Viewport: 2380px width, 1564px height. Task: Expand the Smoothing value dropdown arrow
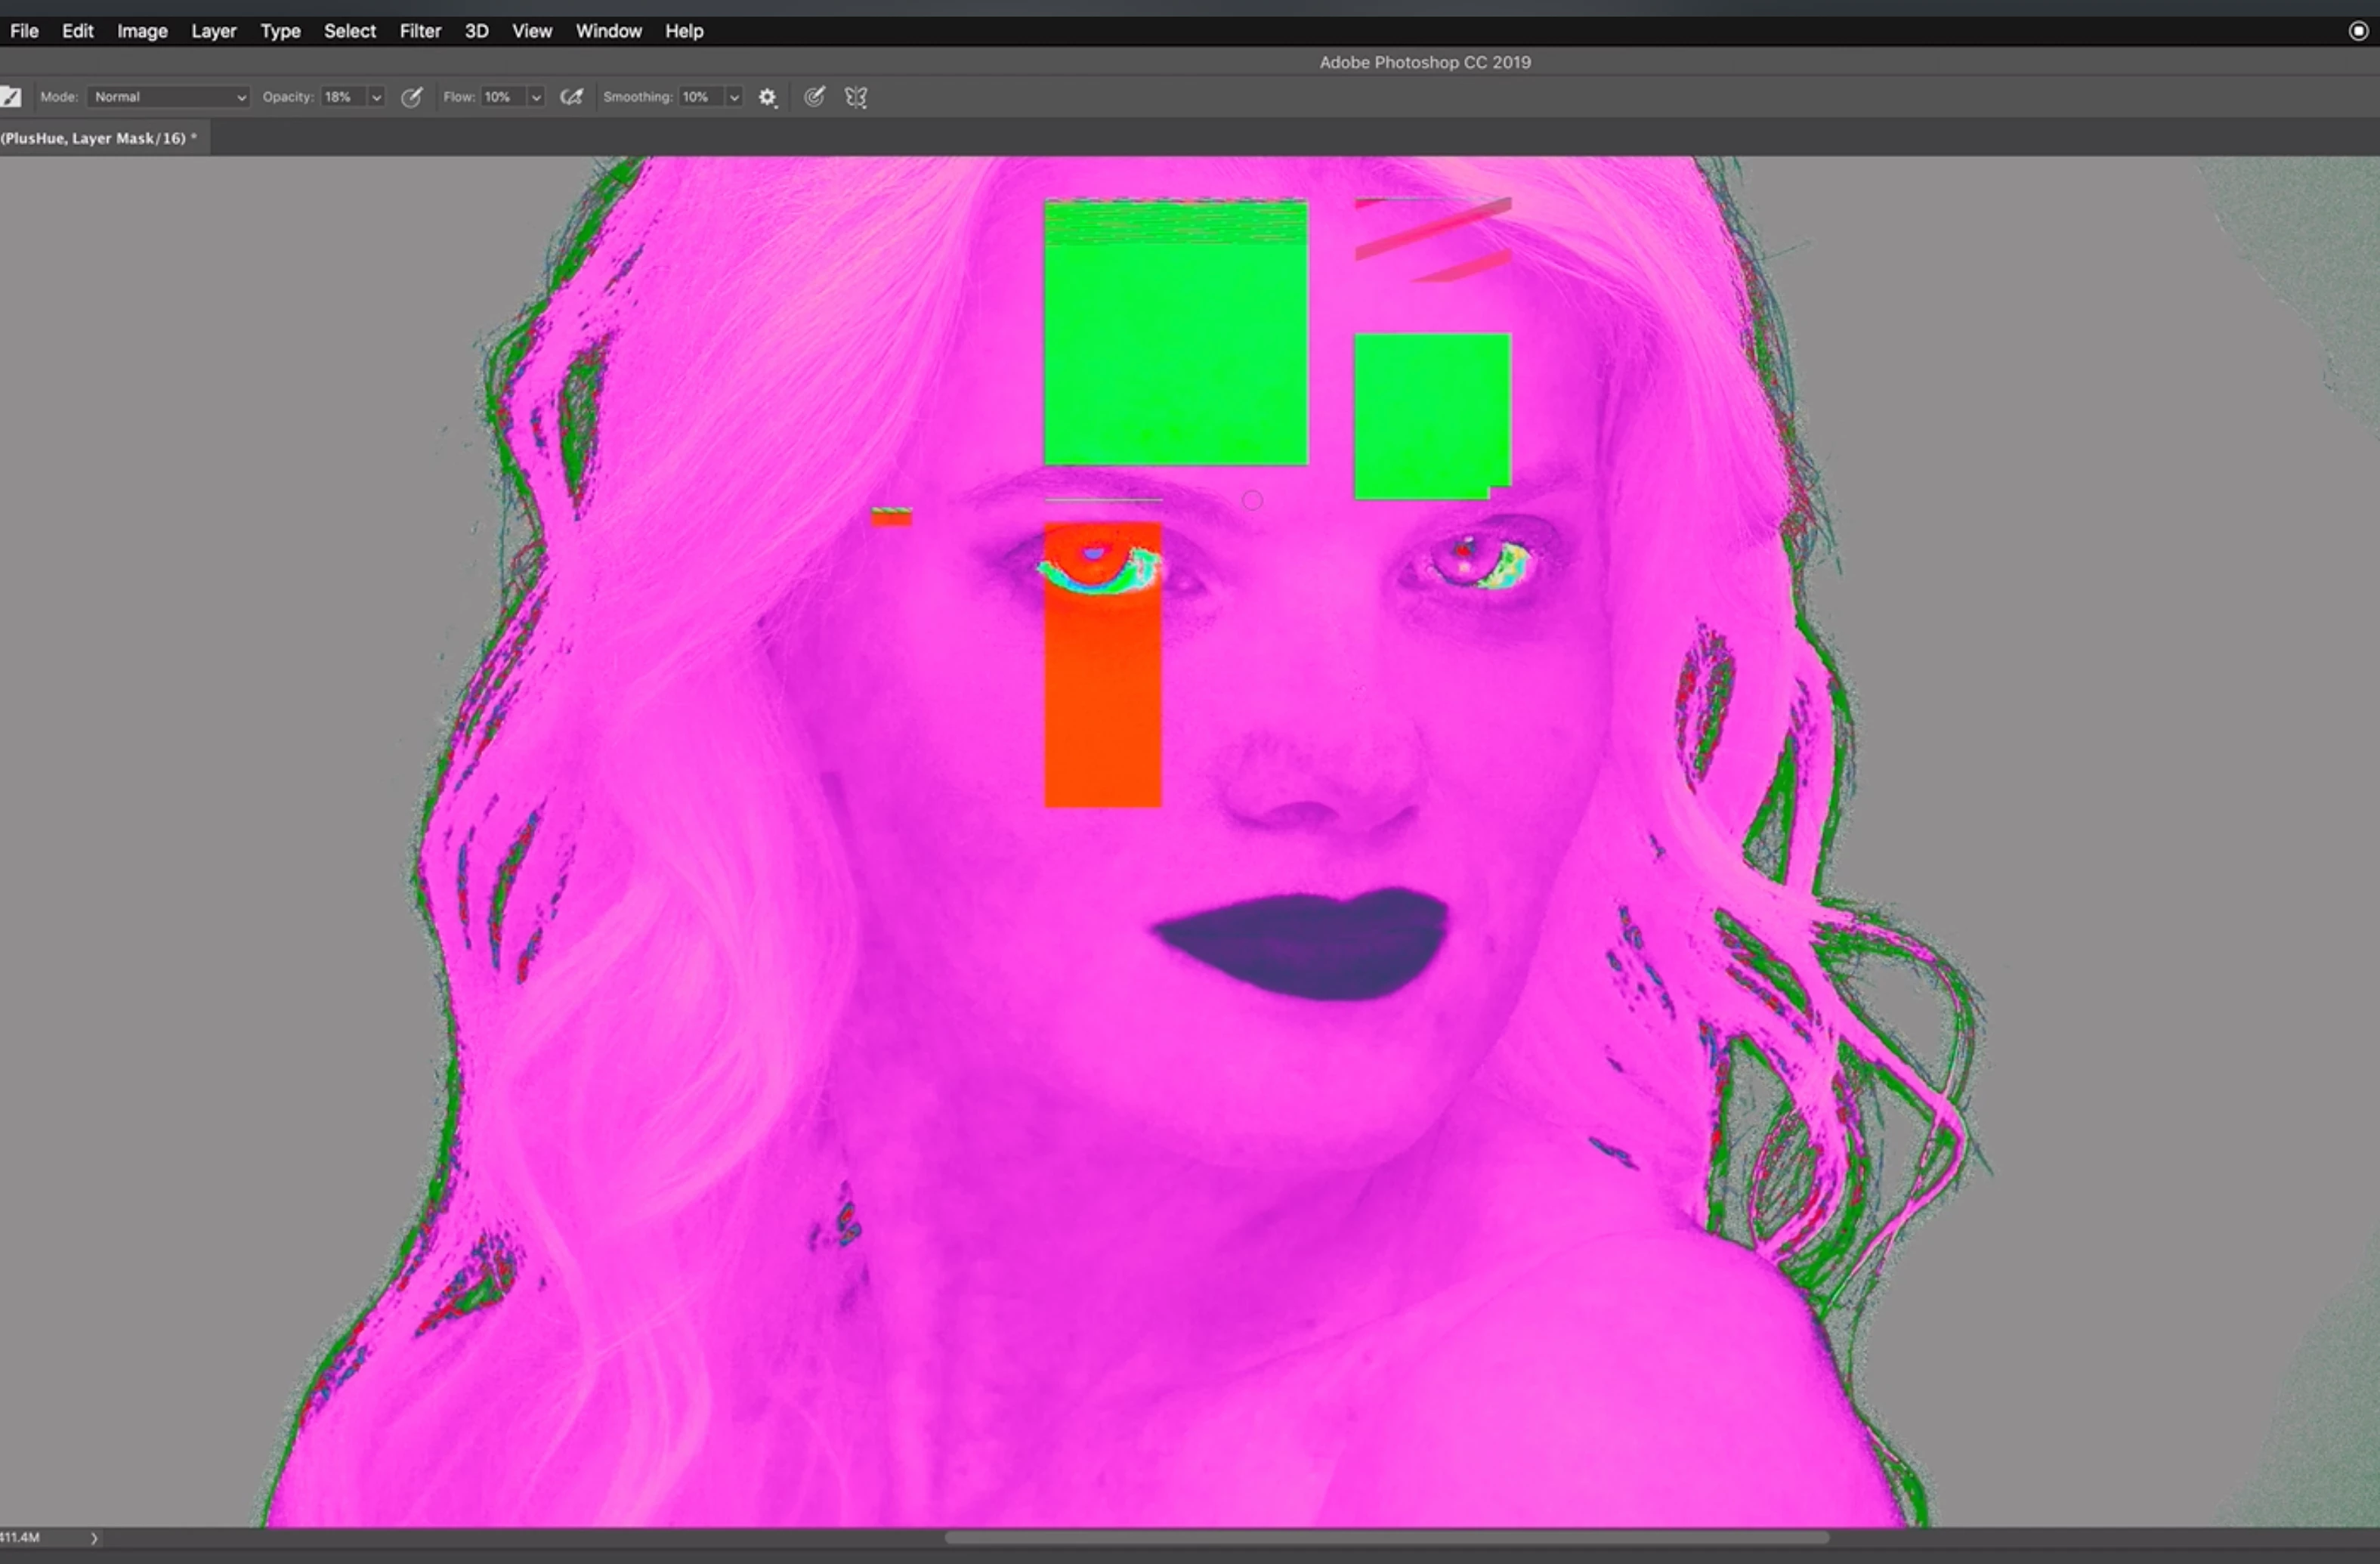tap(734, 97)
